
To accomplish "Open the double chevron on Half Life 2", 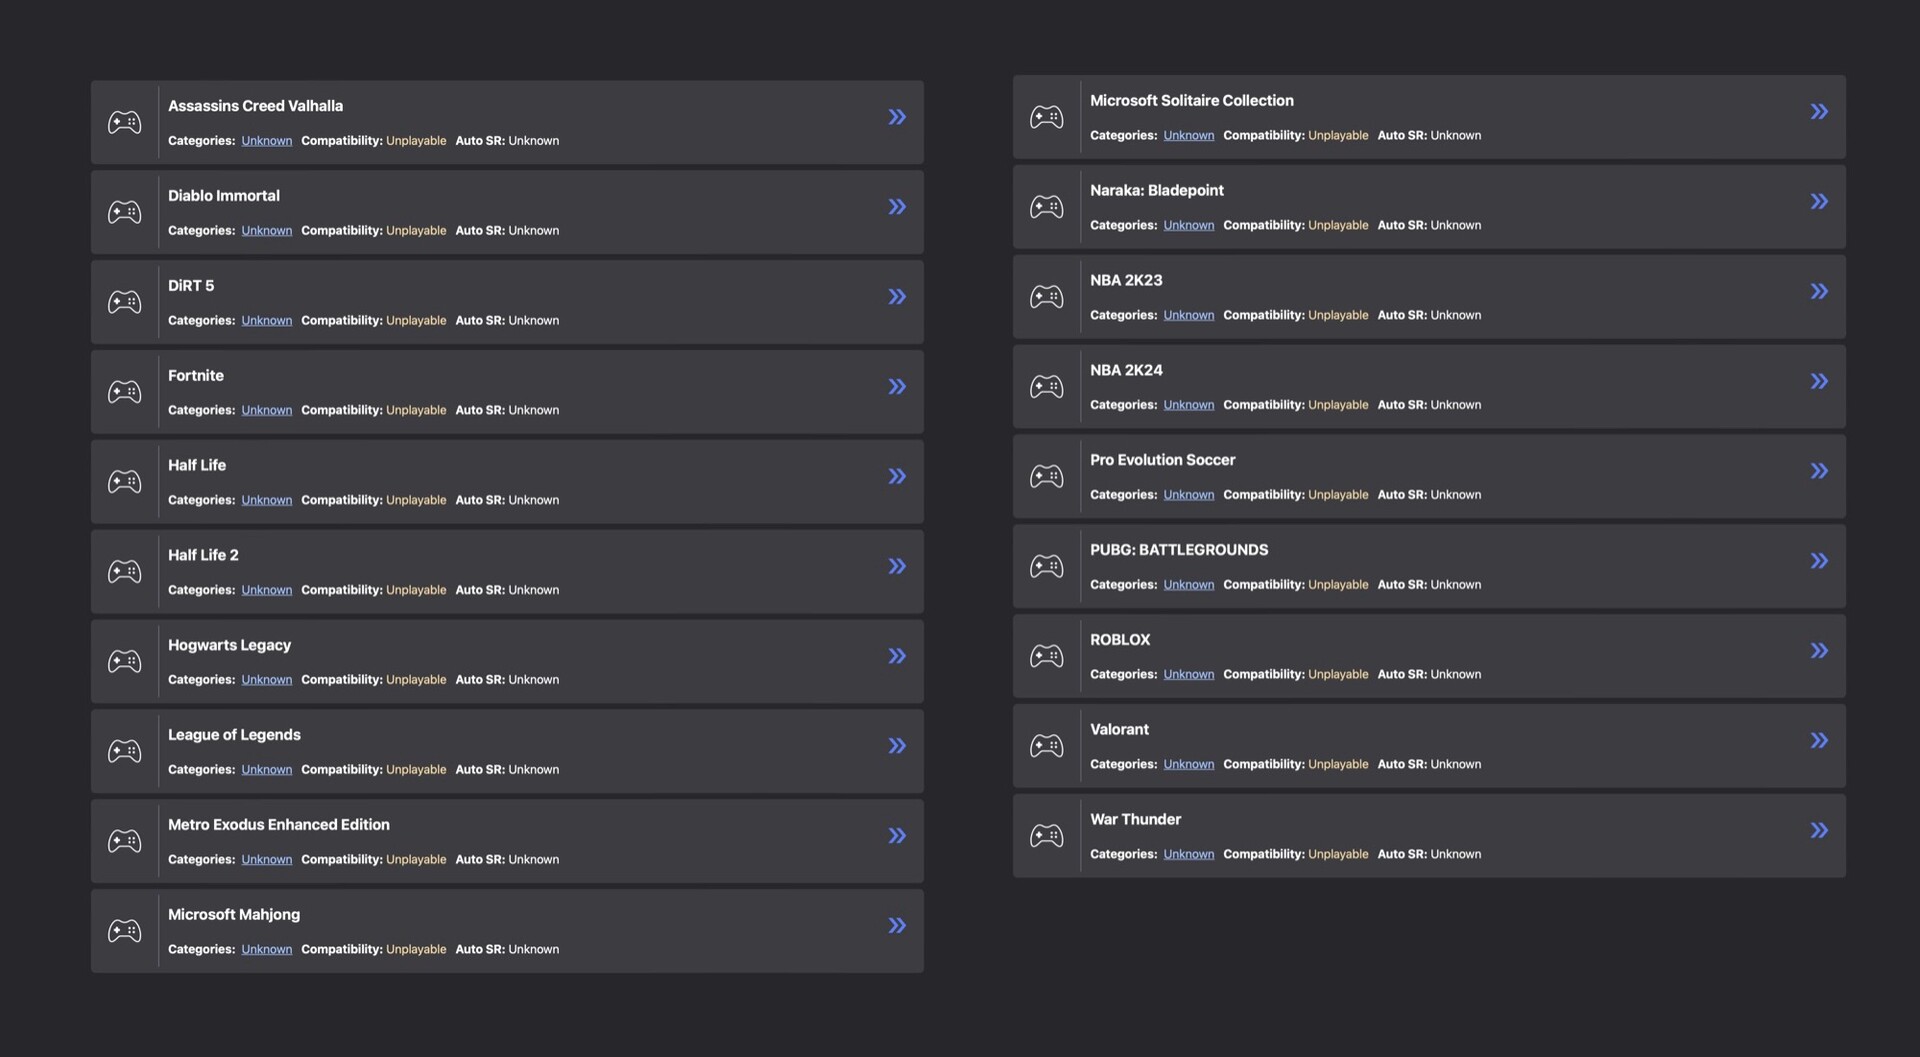I will coord(897,566).
